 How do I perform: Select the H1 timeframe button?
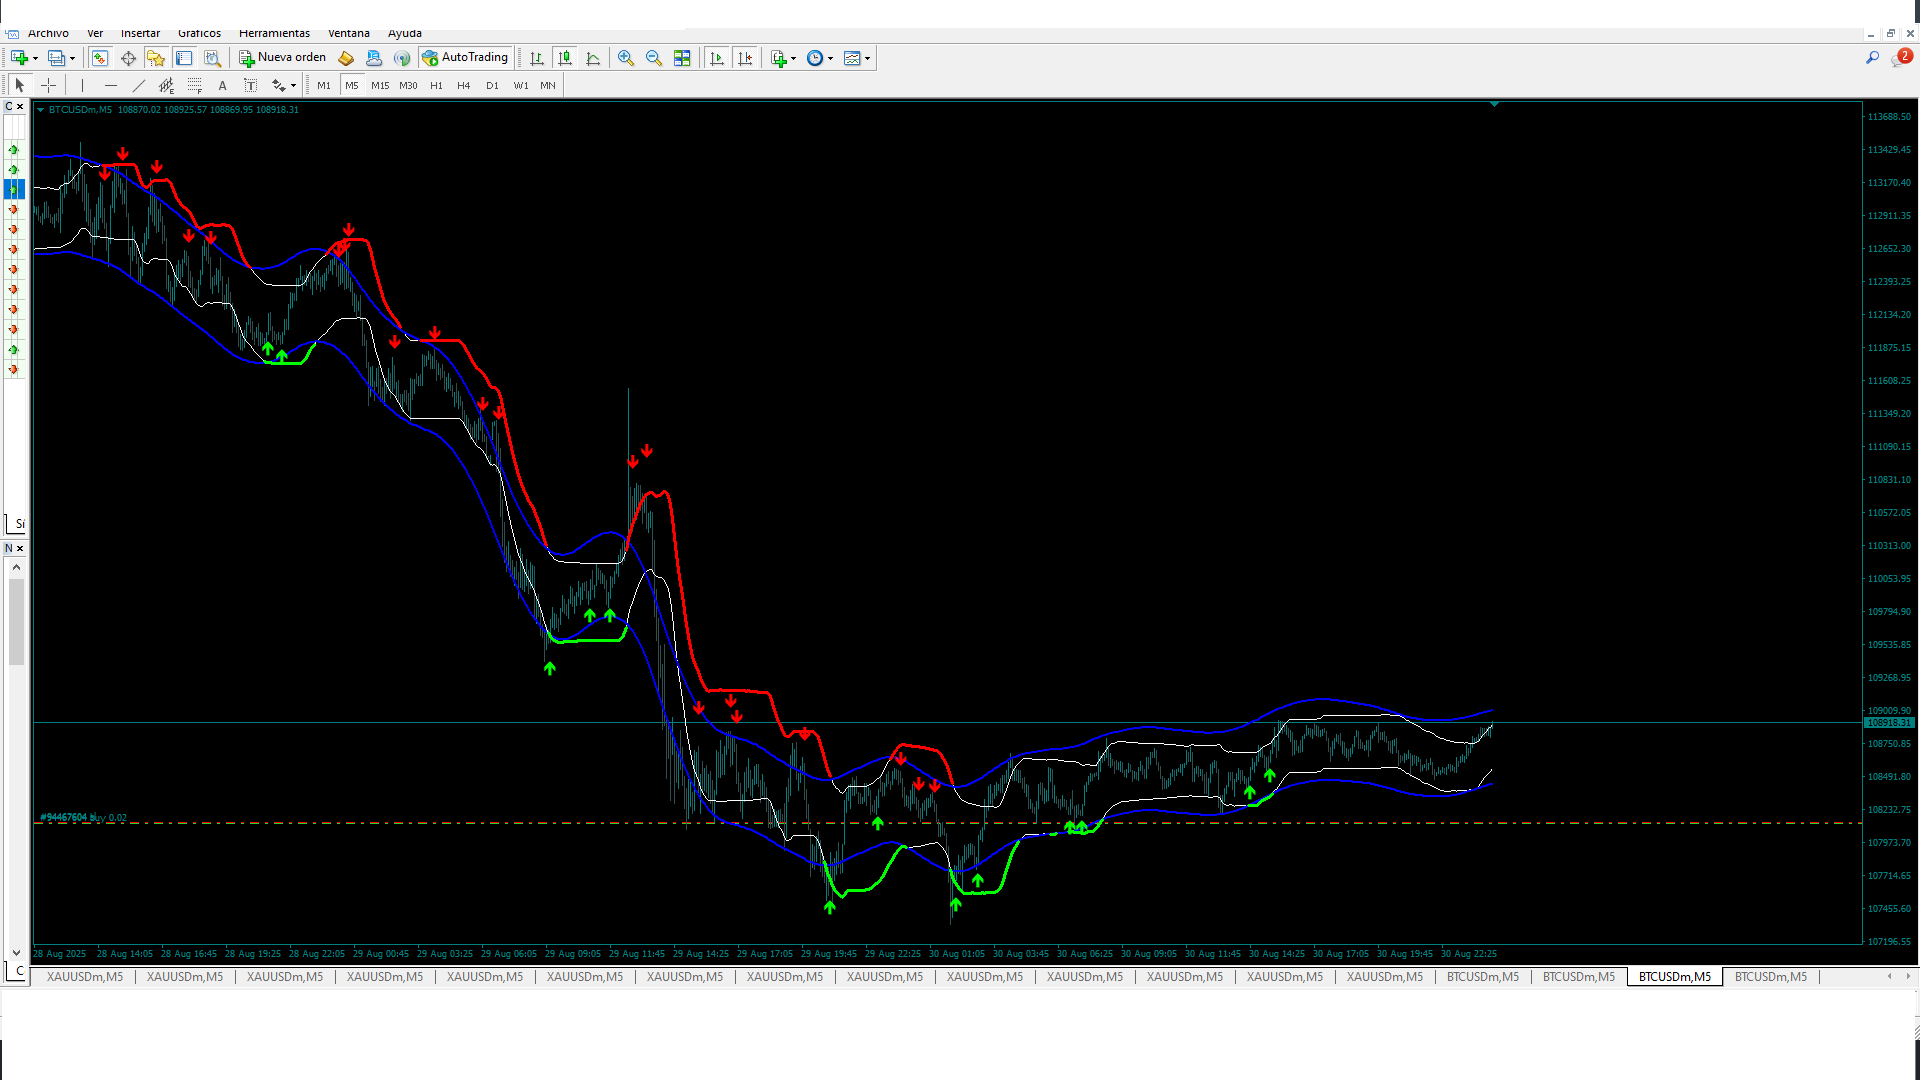[x=436, y=86]
